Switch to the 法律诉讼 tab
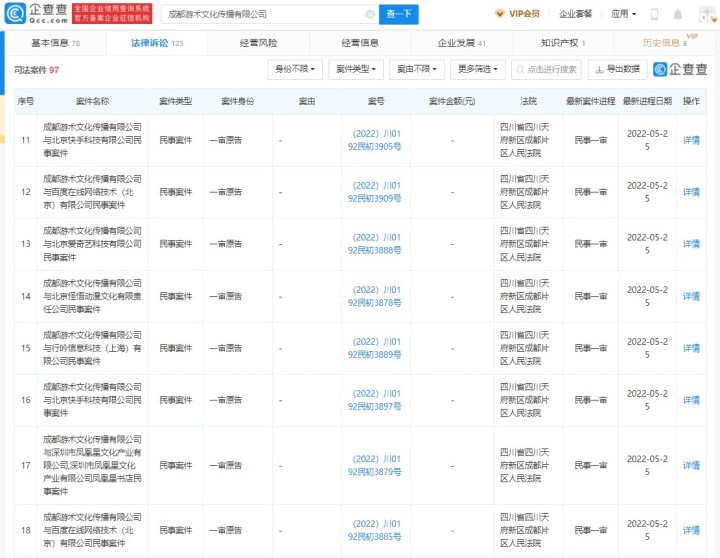The image size is (720, 558). pos(157,43)
